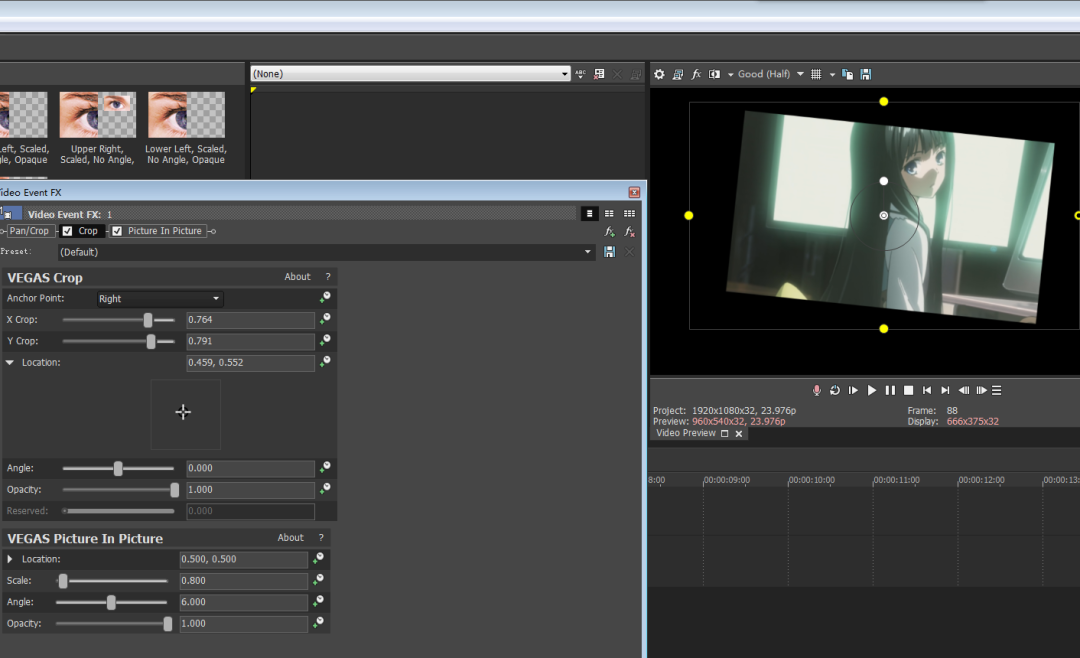The width and height of the screenshot is (1080, 658).
Task: Disable the Crop effect checkbox
Action: point(68,231)
